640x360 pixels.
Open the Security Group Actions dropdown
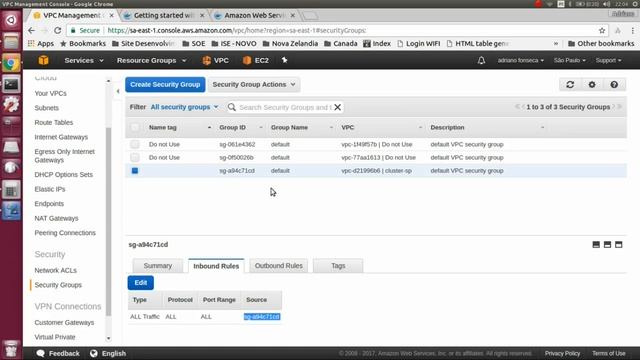[x=254, y=84]
